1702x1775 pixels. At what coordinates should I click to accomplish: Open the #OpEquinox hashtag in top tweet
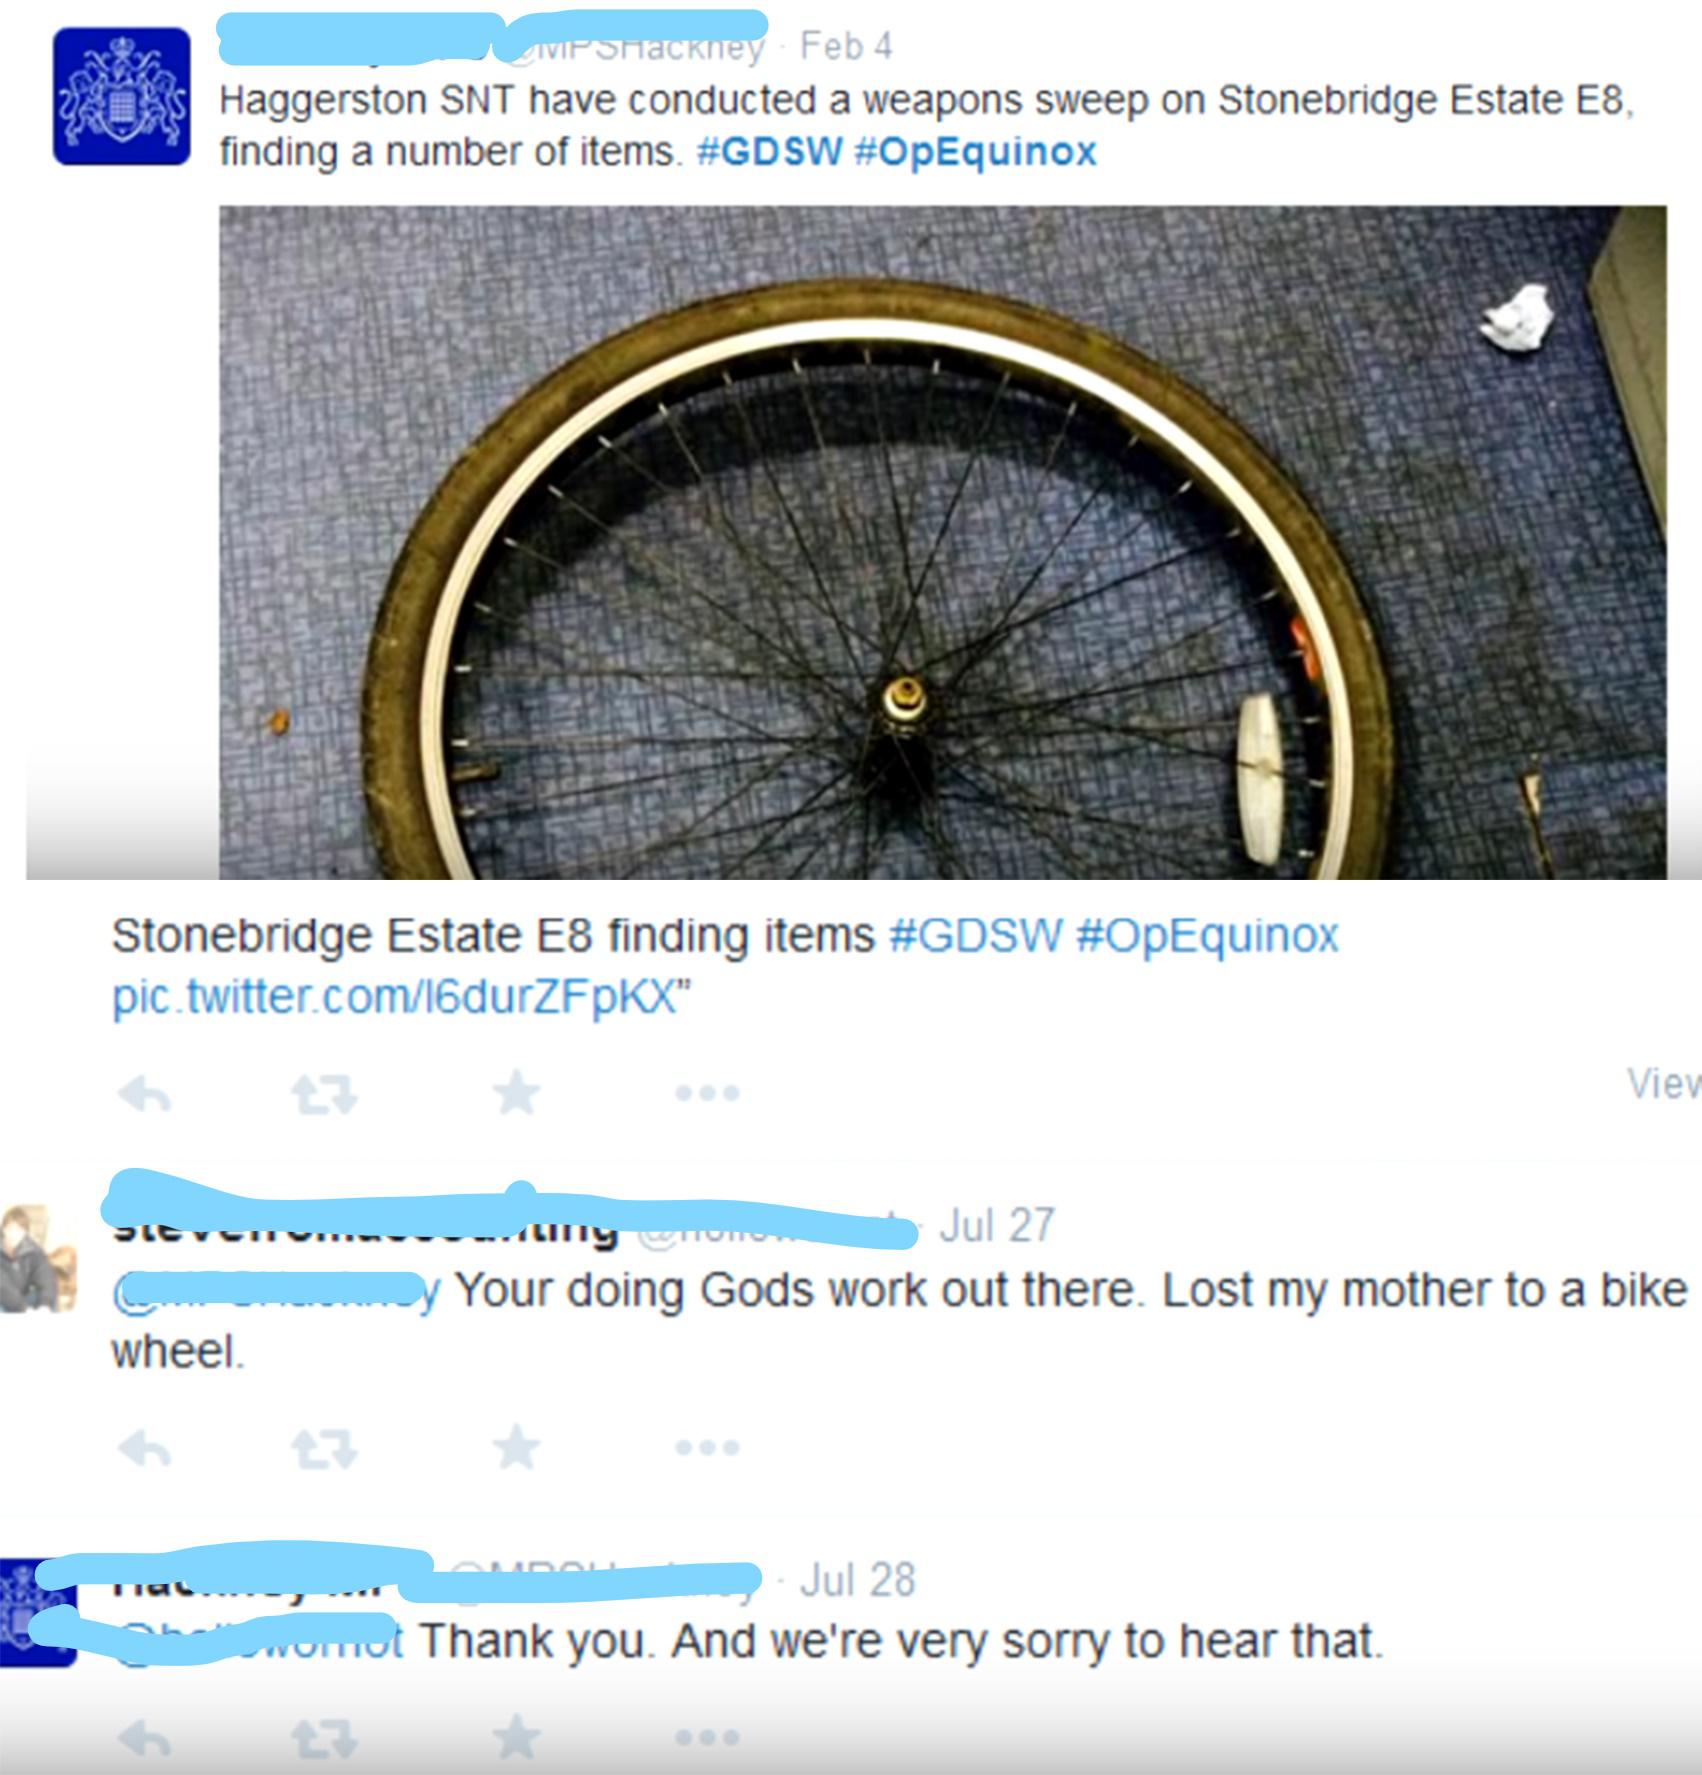click(975, 152)
